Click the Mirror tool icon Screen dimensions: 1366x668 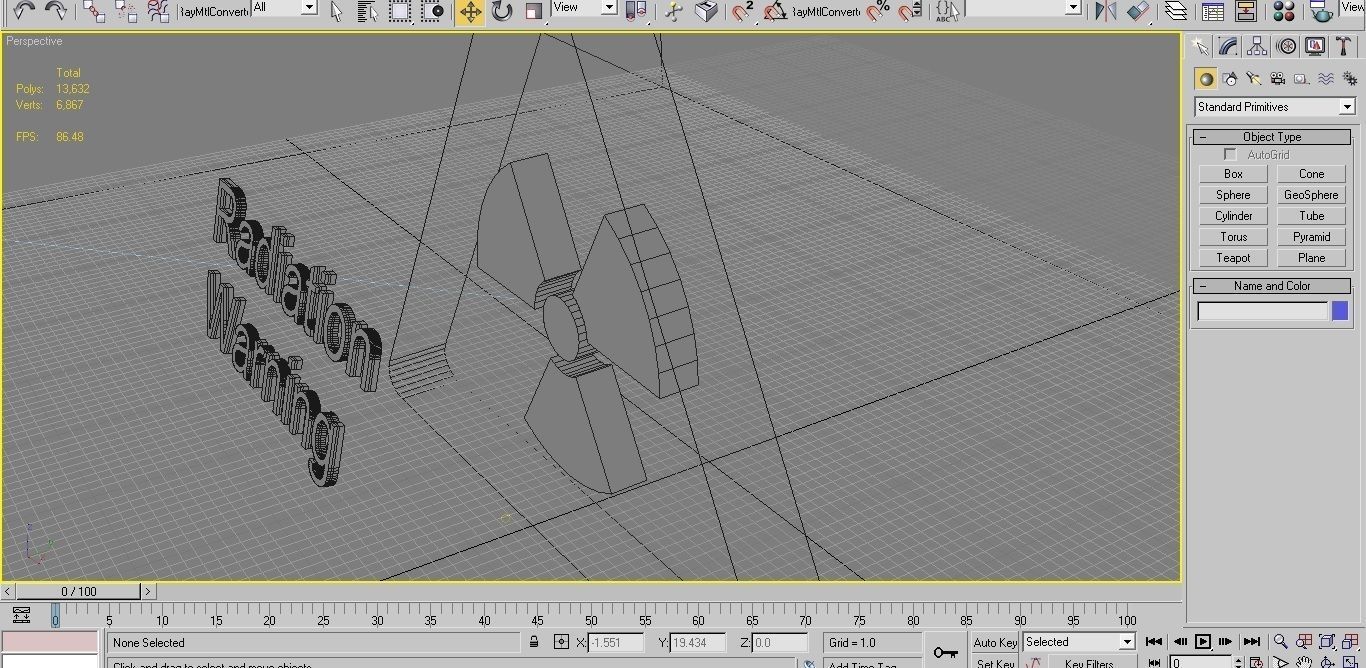click(x=1105, y=11)
